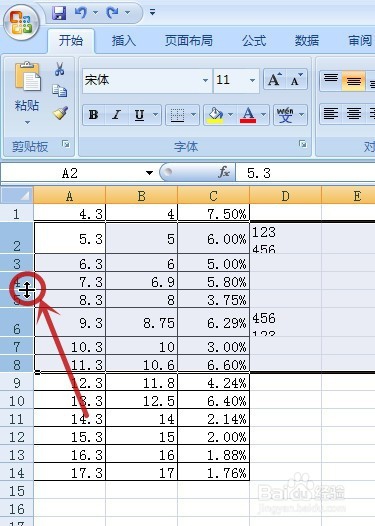
Task: Select column B header
Action: pyautogui.click(x=142, y=196)
